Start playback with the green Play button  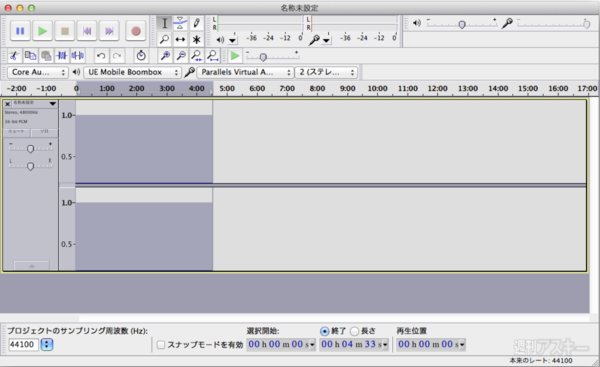click(42, 31)
